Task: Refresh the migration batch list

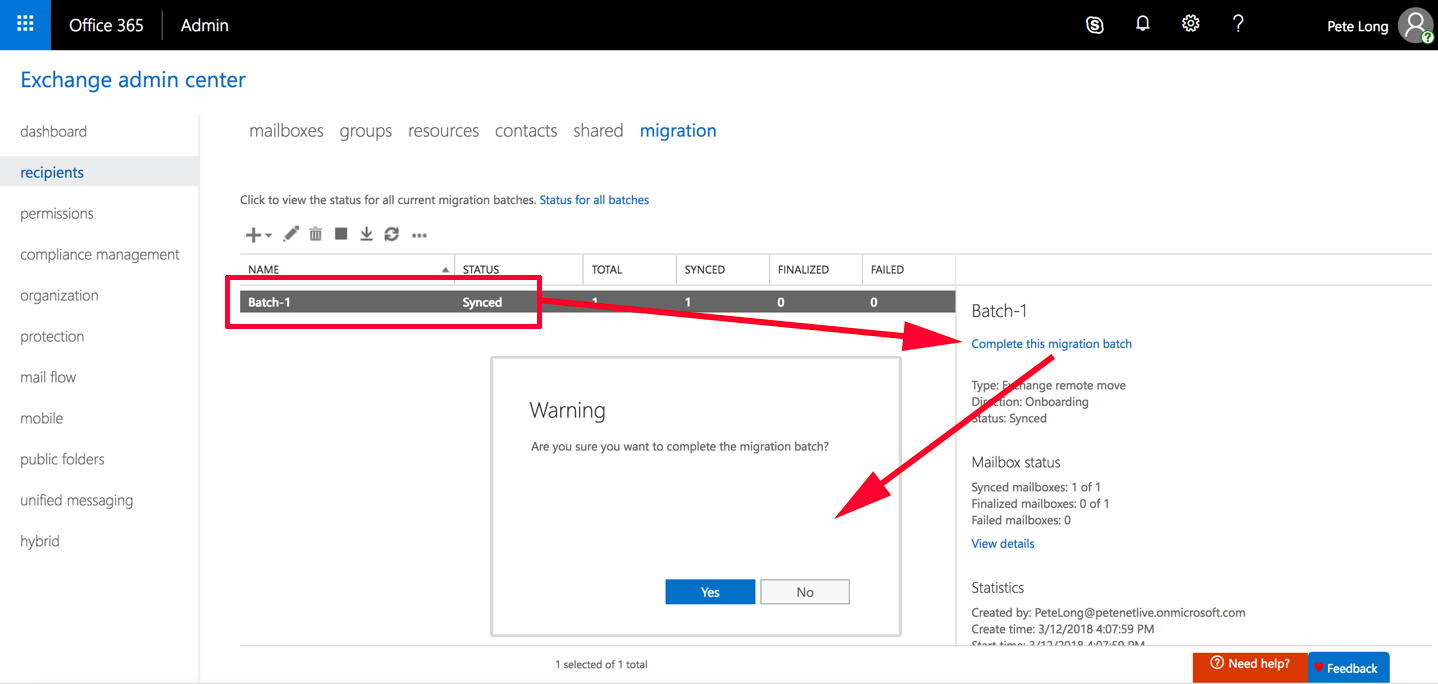Action: [x=391, y=233]
